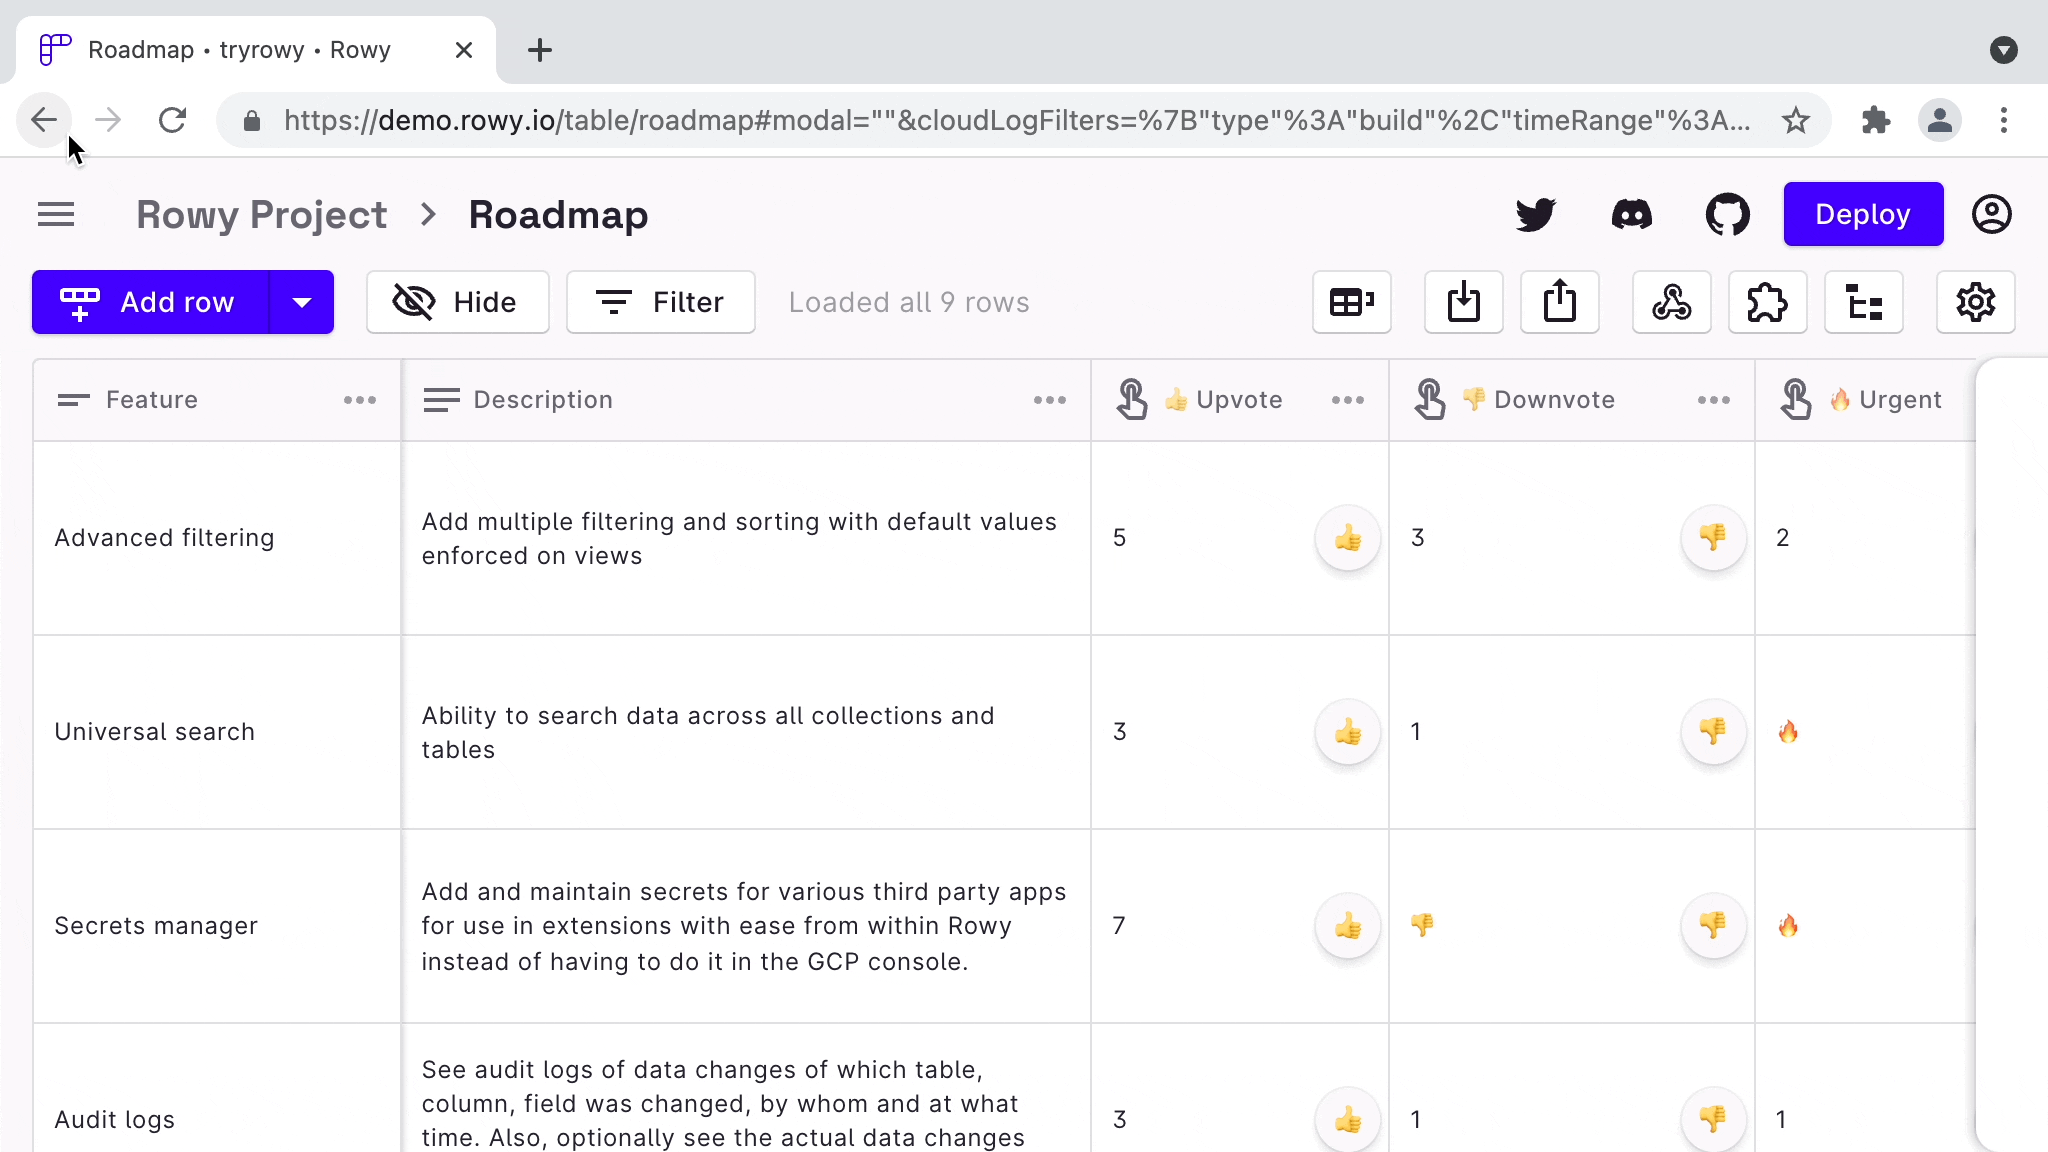This screenshot has width=2048, height=1152.
Task: Expand the Add row dropdown arrow
Action: coord(302,302)
